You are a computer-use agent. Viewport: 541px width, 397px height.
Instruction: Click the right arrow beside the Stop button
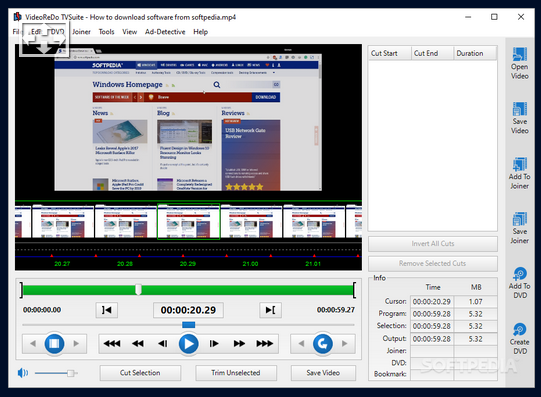click(76, 344)
